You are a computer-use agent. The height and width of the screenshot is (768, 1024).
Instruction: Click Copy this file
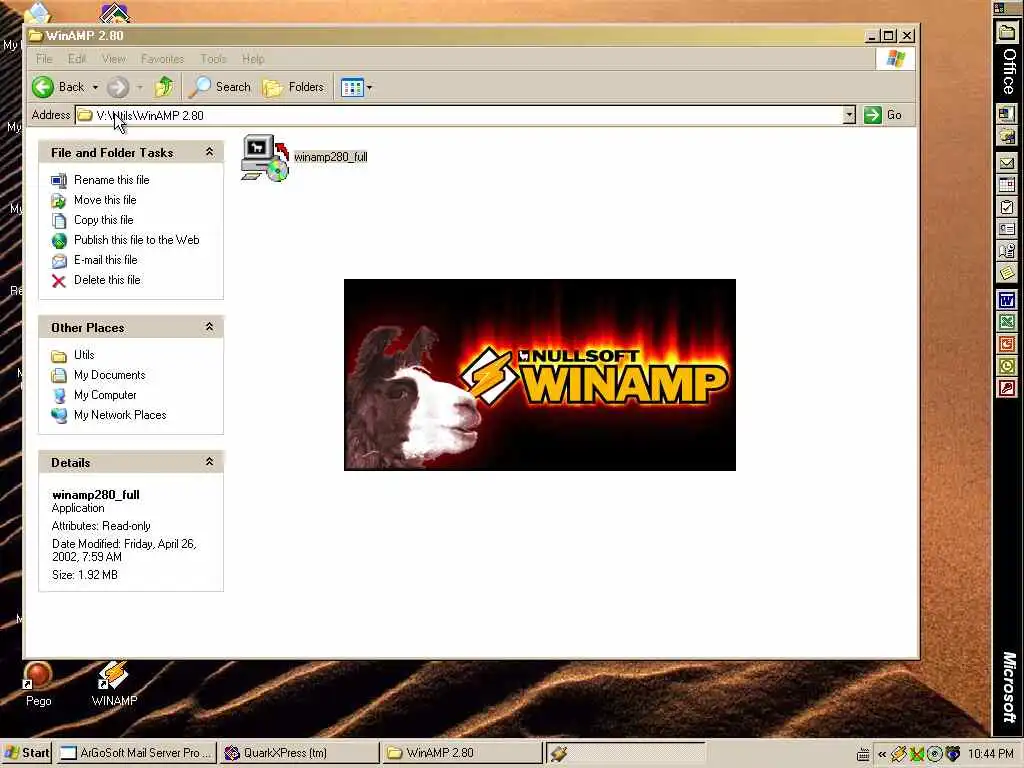104,220
